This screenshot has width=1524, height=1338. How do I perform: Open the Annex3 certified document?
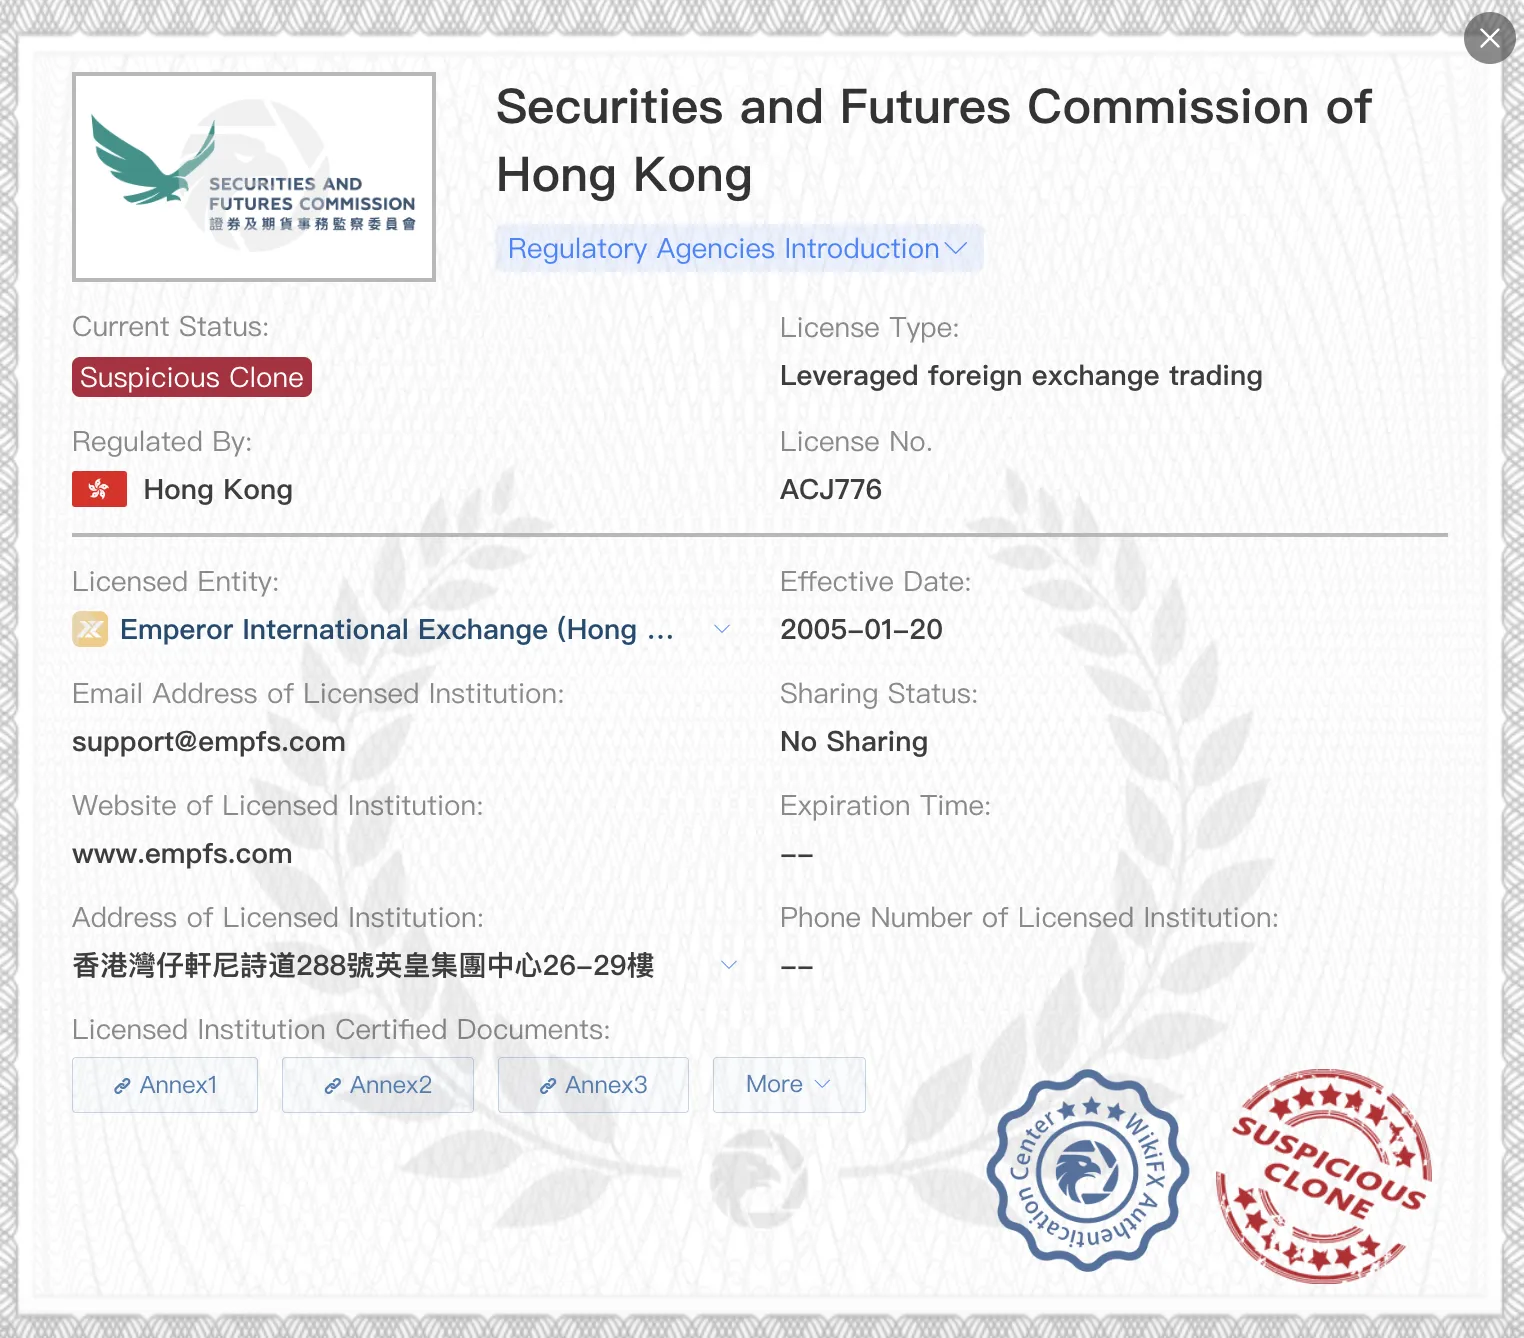coord(593,1085)
